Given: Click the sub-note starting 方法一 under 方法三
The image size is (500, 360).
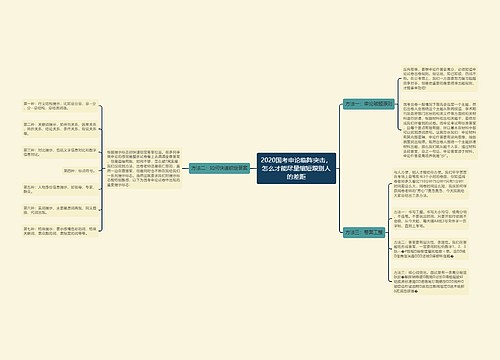Looking at the screenshot, I should click(x=430, y=219).
